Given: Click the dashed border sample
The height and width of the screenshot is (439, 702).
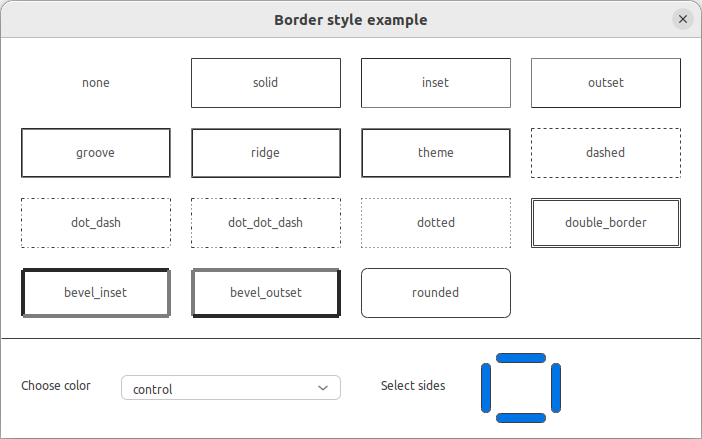Looking at the screenshot, I should (x=606, y=153).
